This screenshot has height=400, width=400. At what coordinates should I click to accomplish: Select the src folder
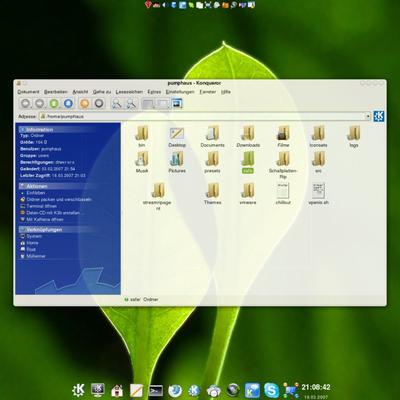318,162
